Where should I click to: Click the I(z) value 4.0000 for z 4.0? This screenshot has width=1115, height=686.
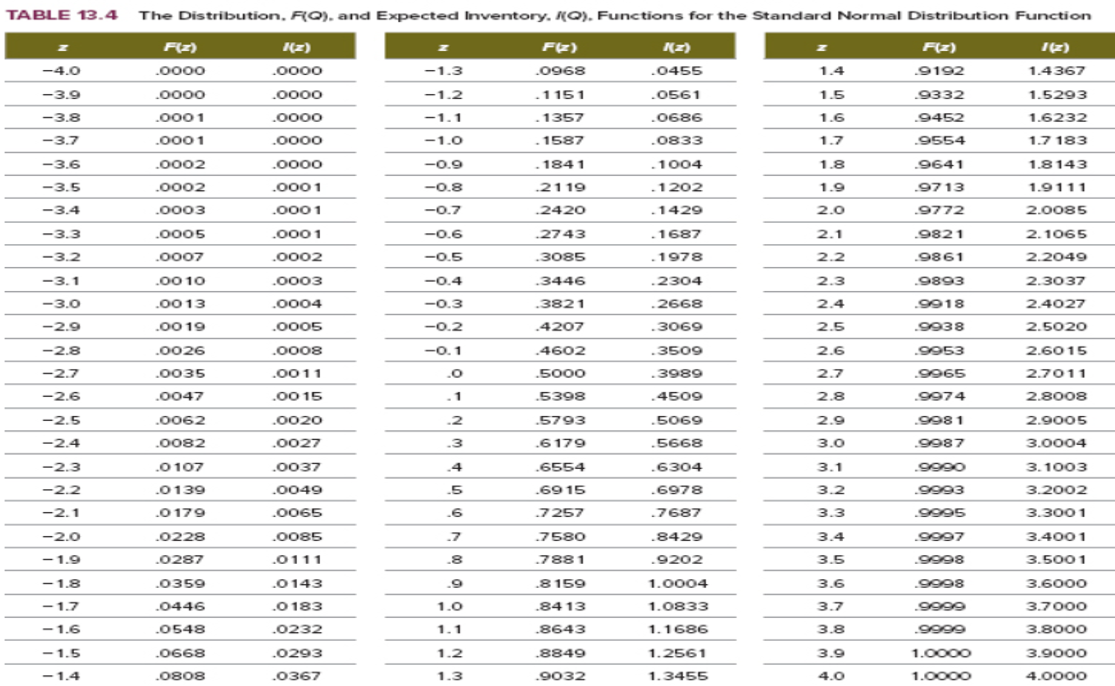pos(1055,675)
